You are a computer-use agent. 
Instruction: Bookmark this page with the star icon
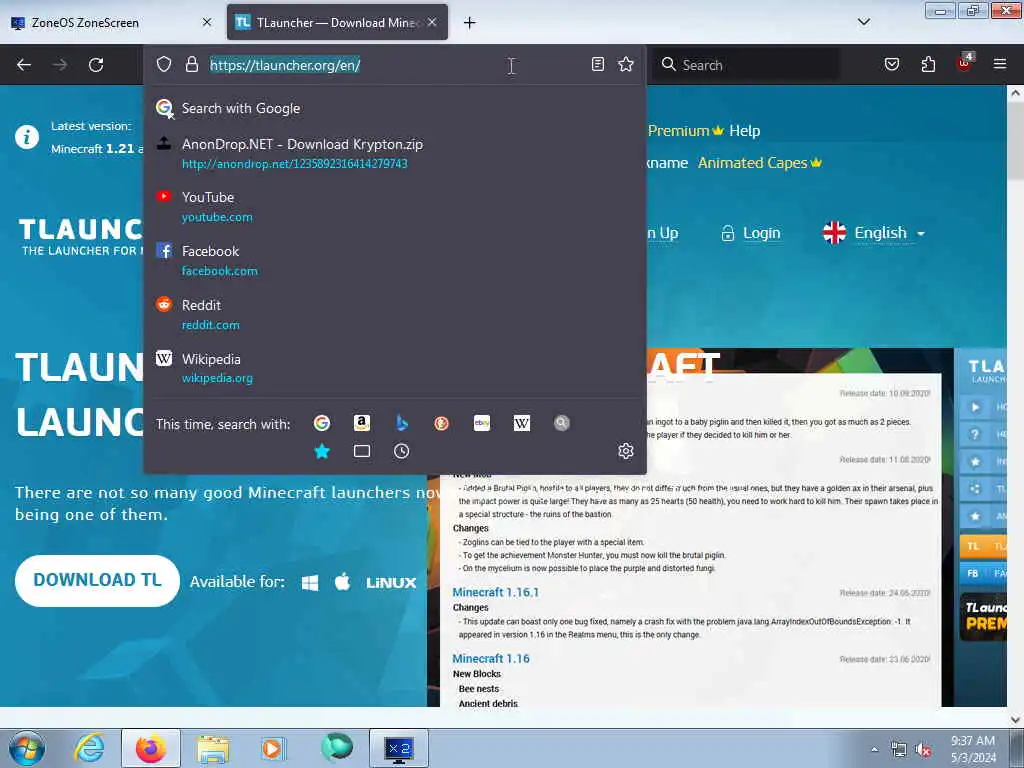tap(626, 64)
